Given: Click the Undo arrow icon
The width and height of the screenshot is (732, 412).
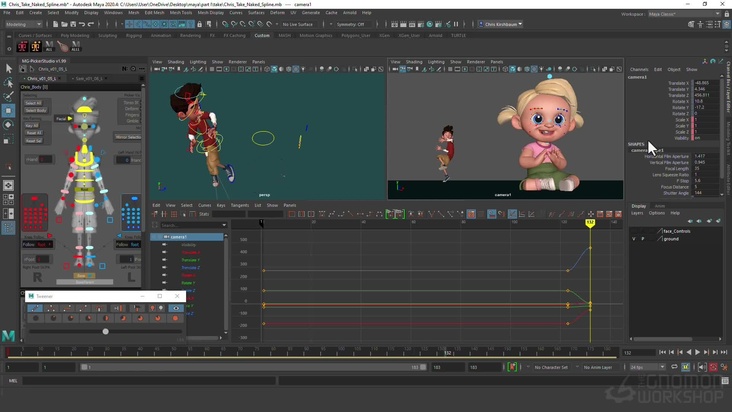Looking at the screenshot, I should click(82, 24).
